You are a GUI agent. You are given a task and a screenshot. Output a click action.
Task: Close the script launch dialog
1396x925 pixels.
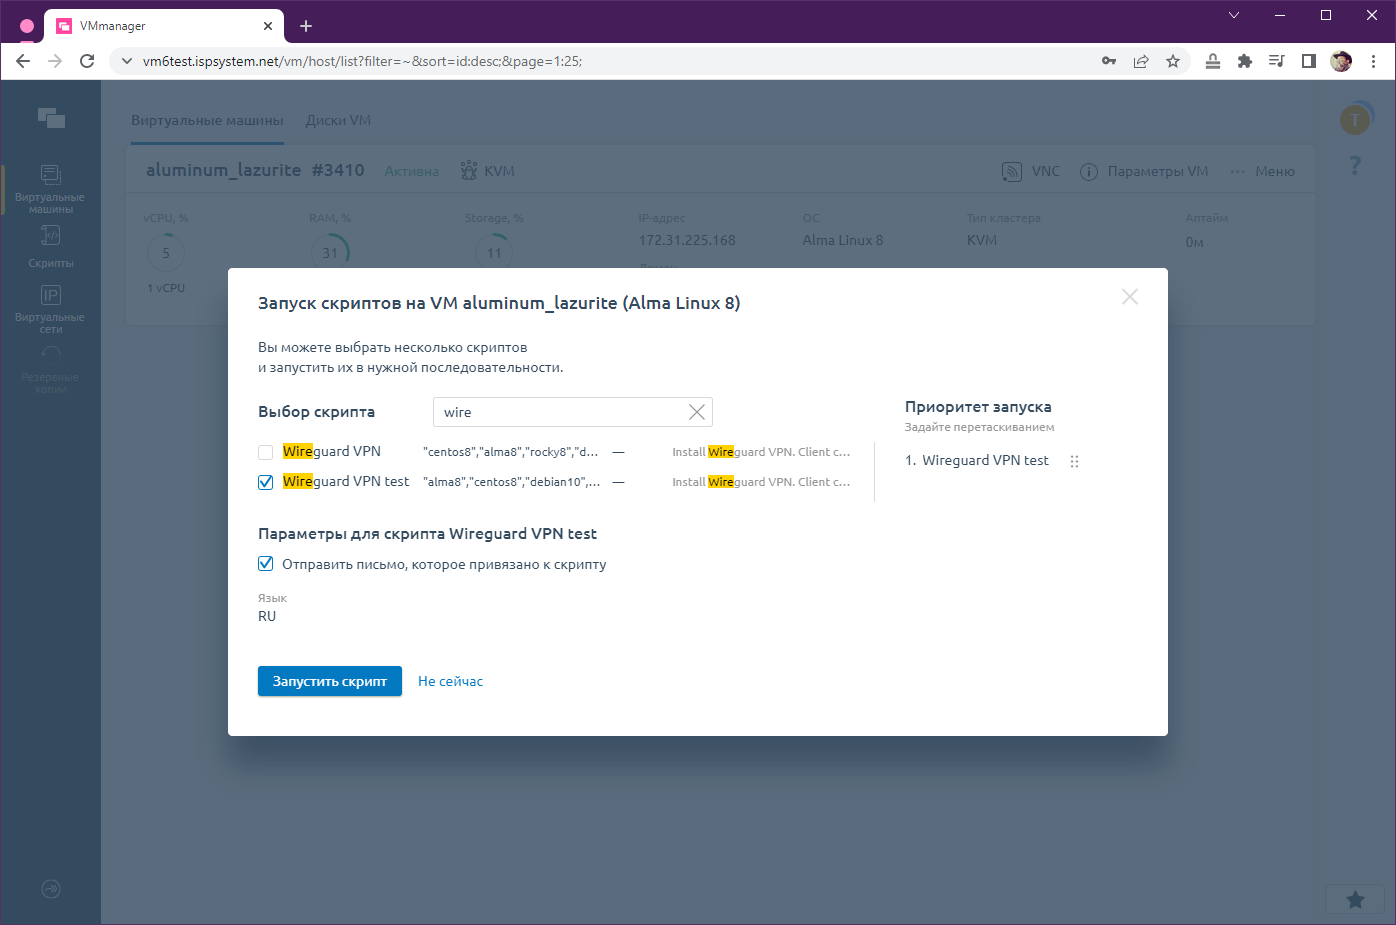click(1130, 297)
